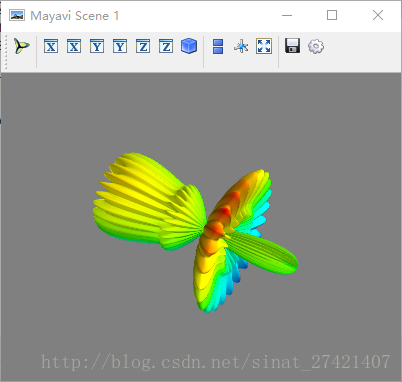This screenshot has height=382, width=402.
Task: Save the scene with the floppy disk icon
Action: point(293,46)
